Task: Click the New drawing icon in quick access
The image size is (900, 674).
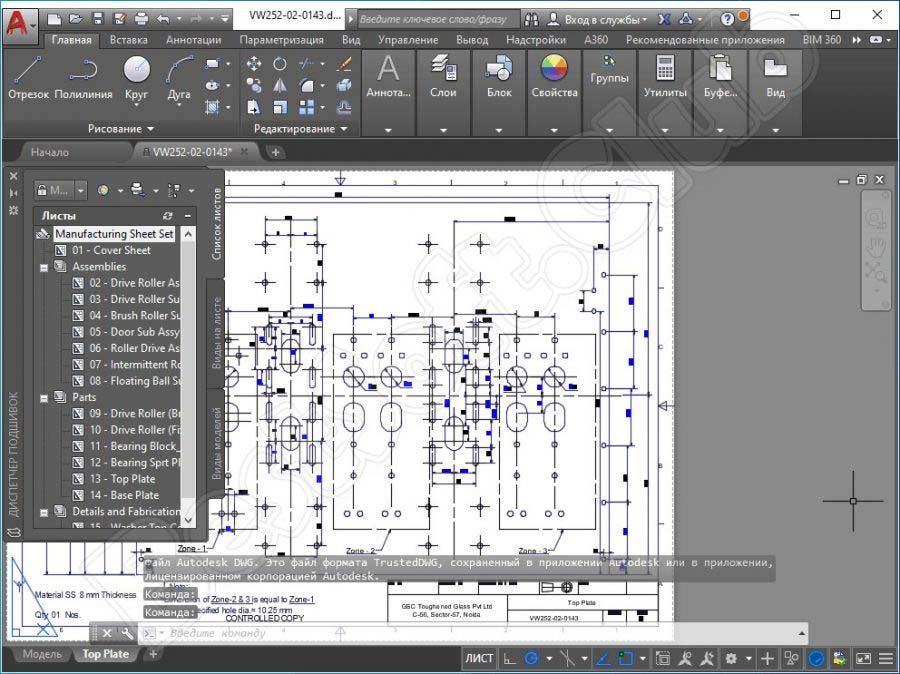Action: 54,19
